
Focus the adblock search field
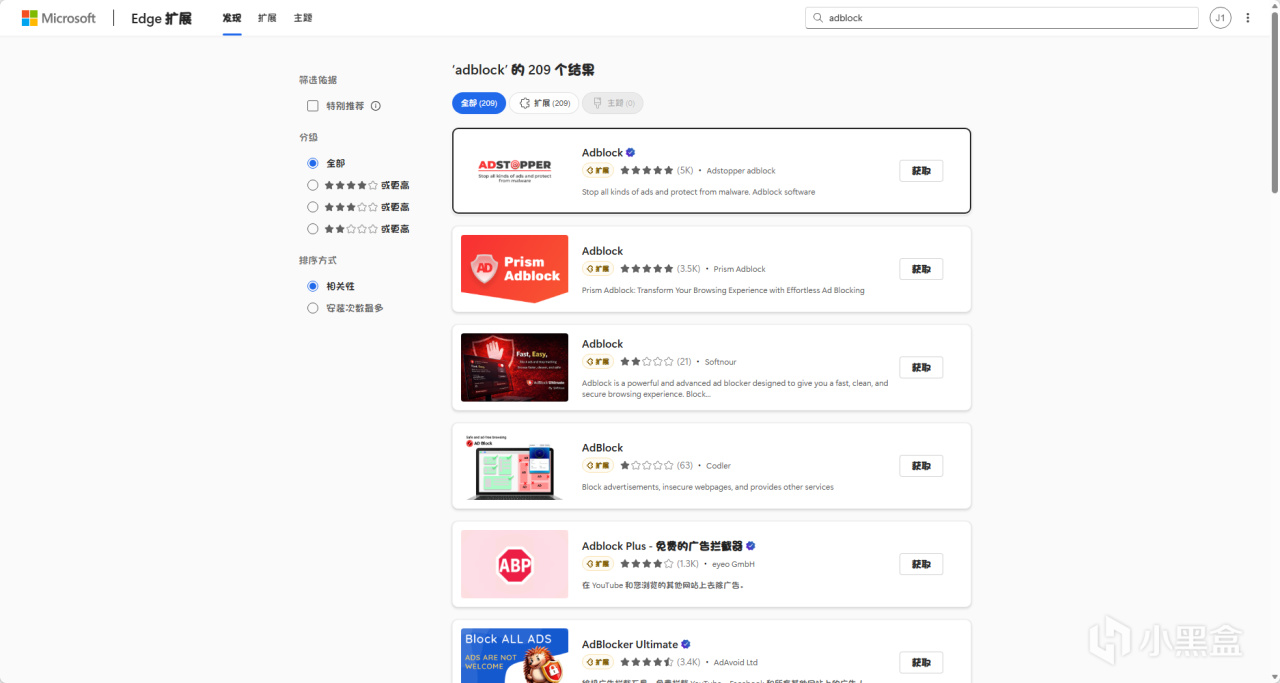click(x=1001, y=18)
